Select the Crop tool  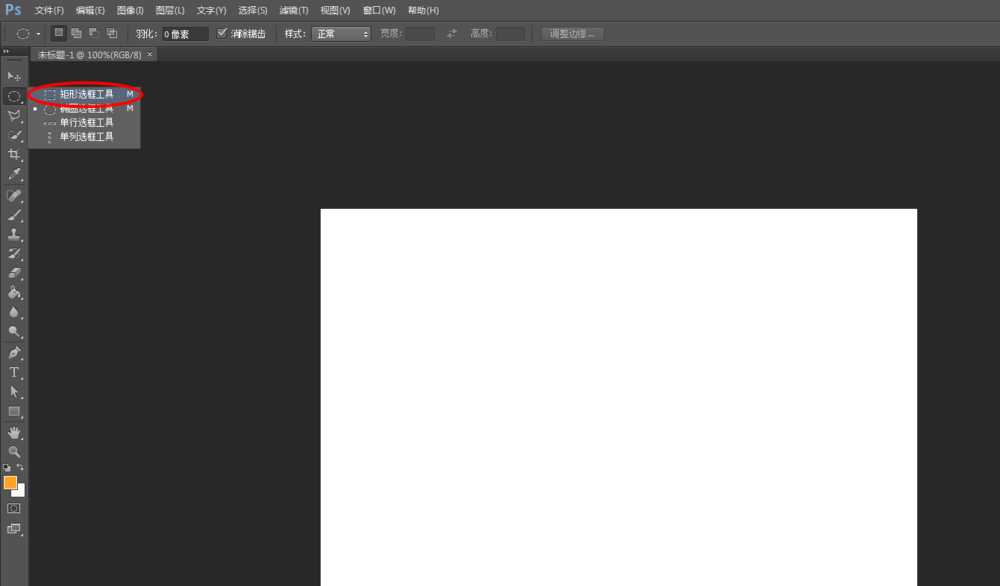pos(13,155)
